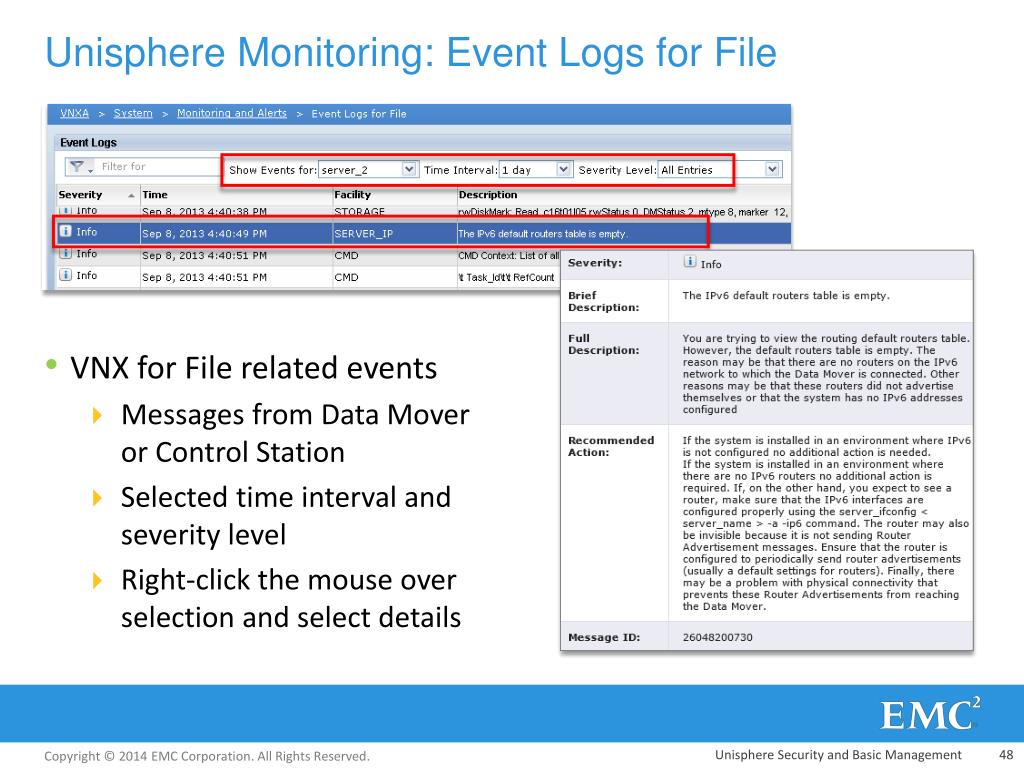Click the slide page number 48
1024x768 pixels.
pos(1006,755)
